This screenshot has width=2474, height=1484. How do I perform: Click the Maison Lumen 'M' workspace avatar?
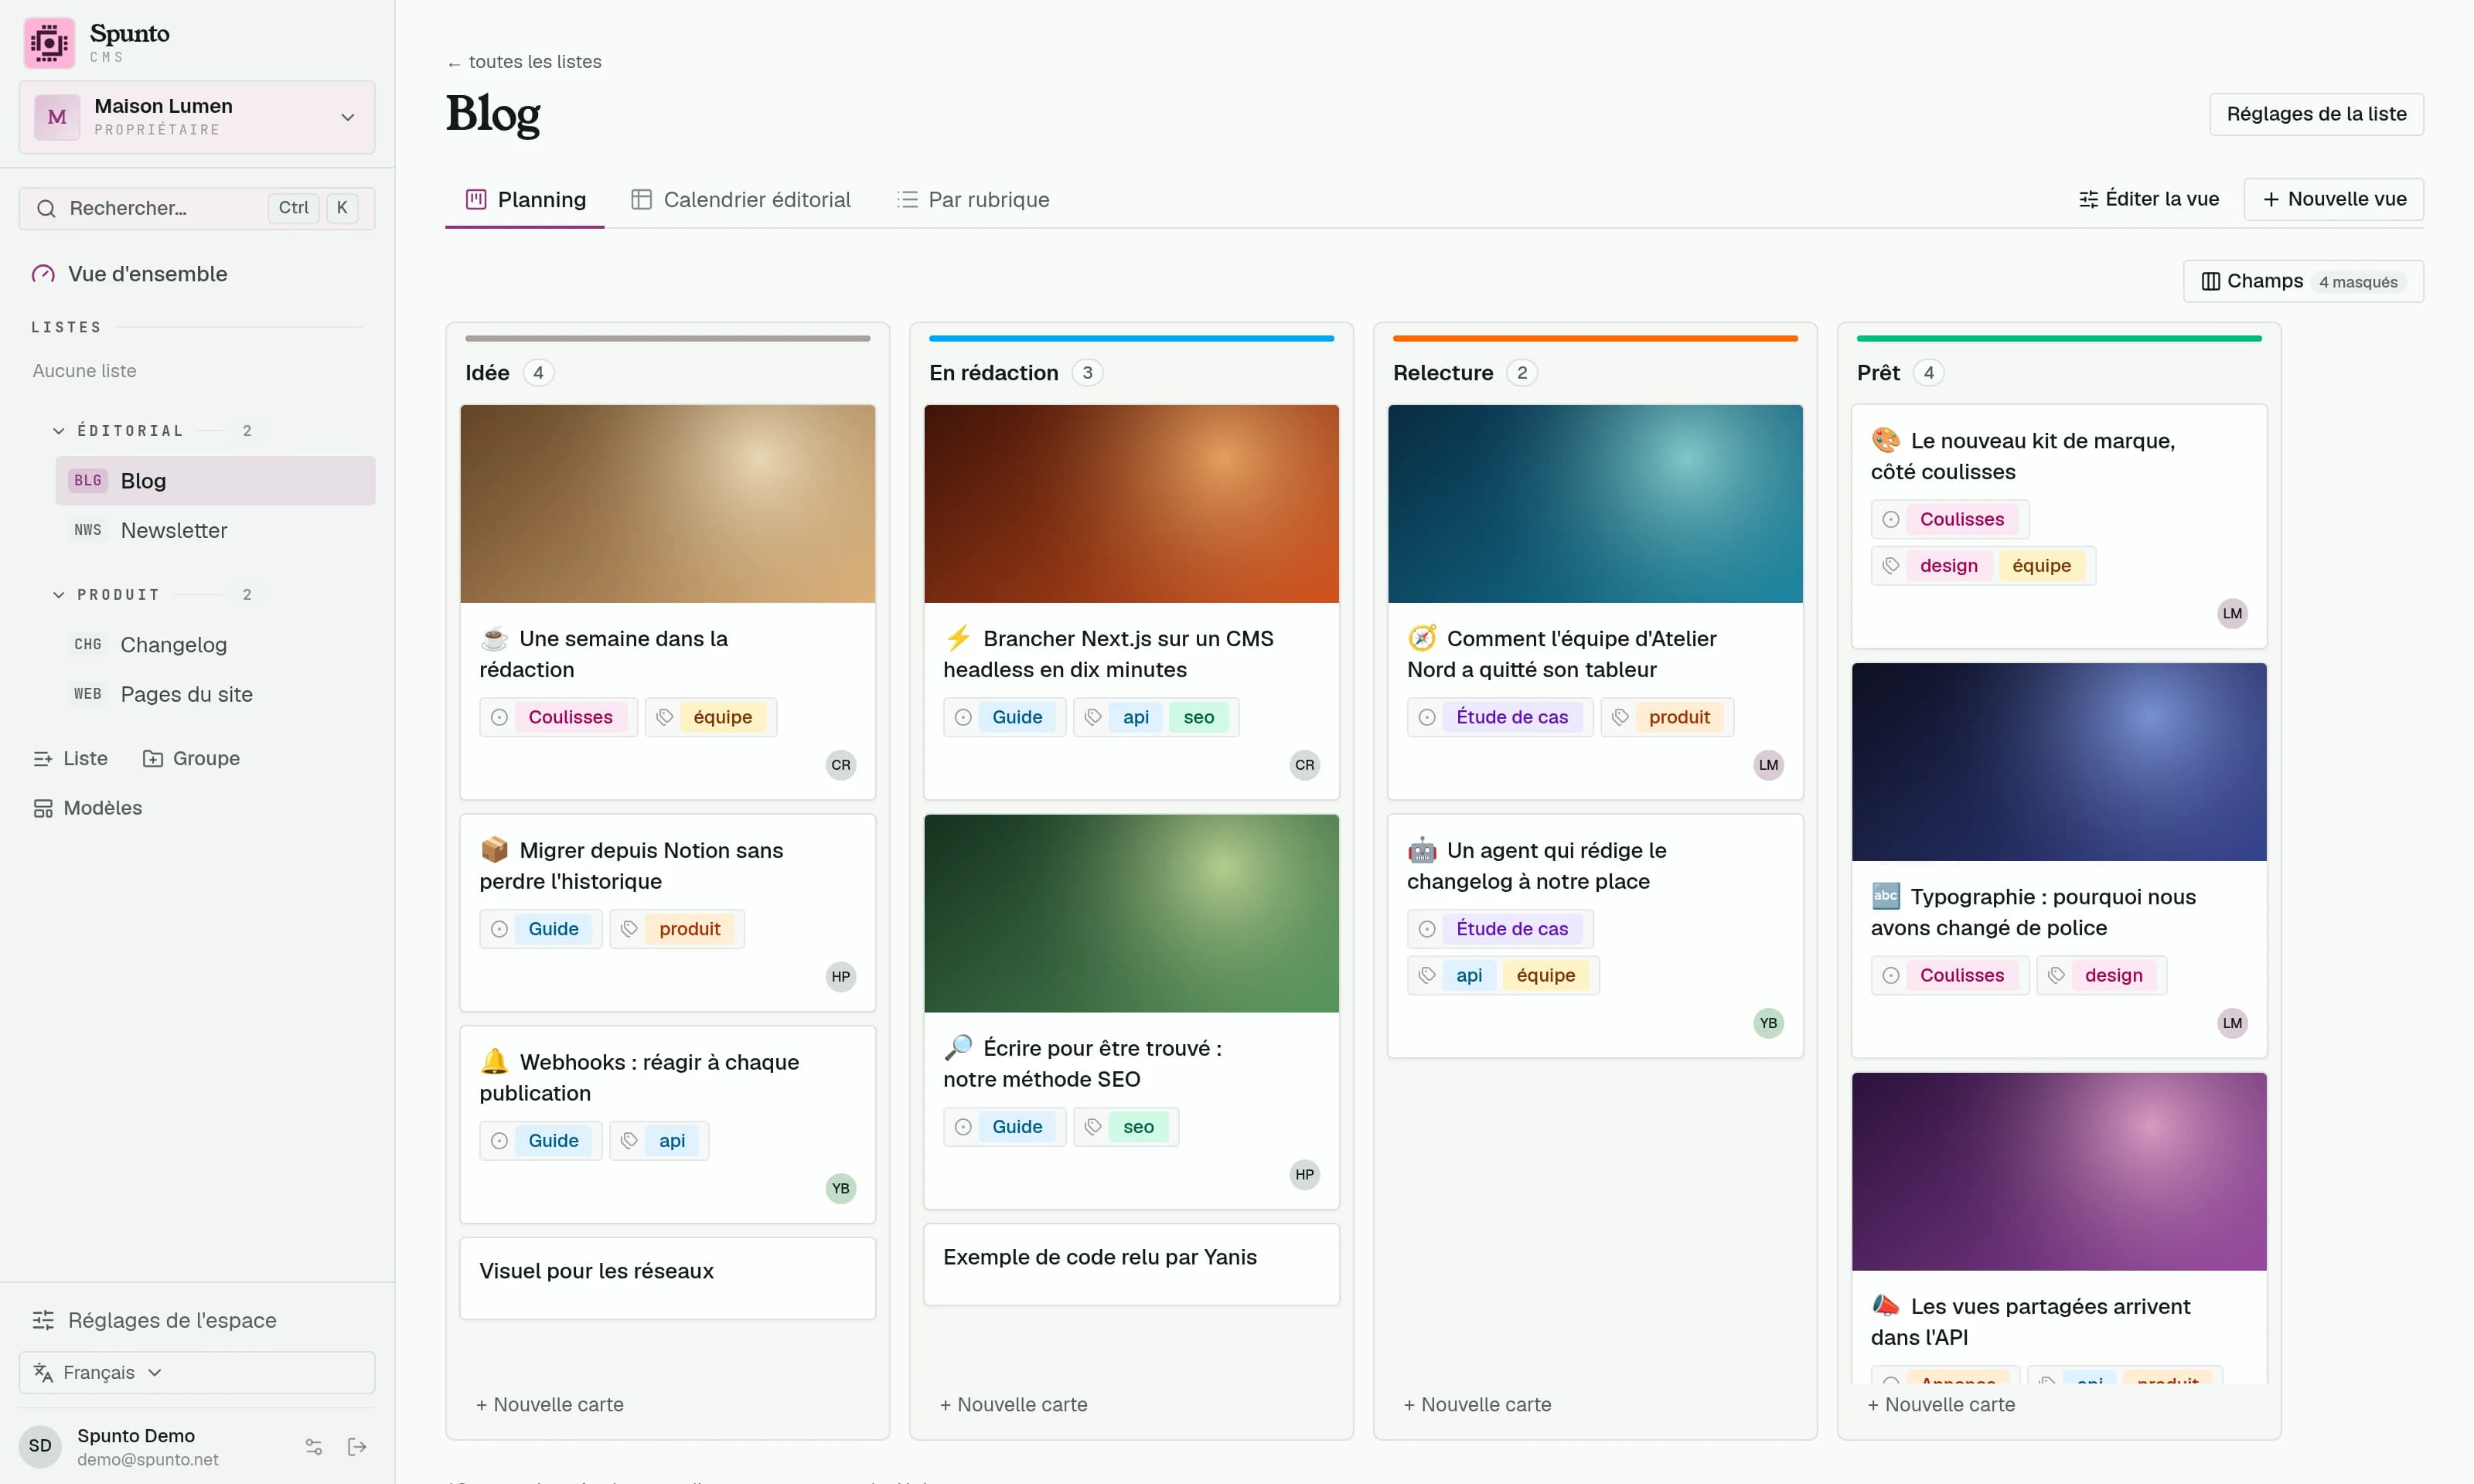point(57,117)
